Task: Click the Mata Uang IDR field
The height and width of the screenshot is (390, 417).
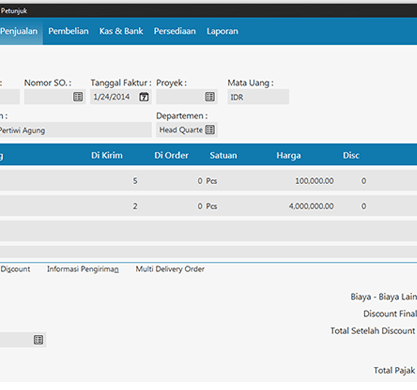Action: coord(258,97)
